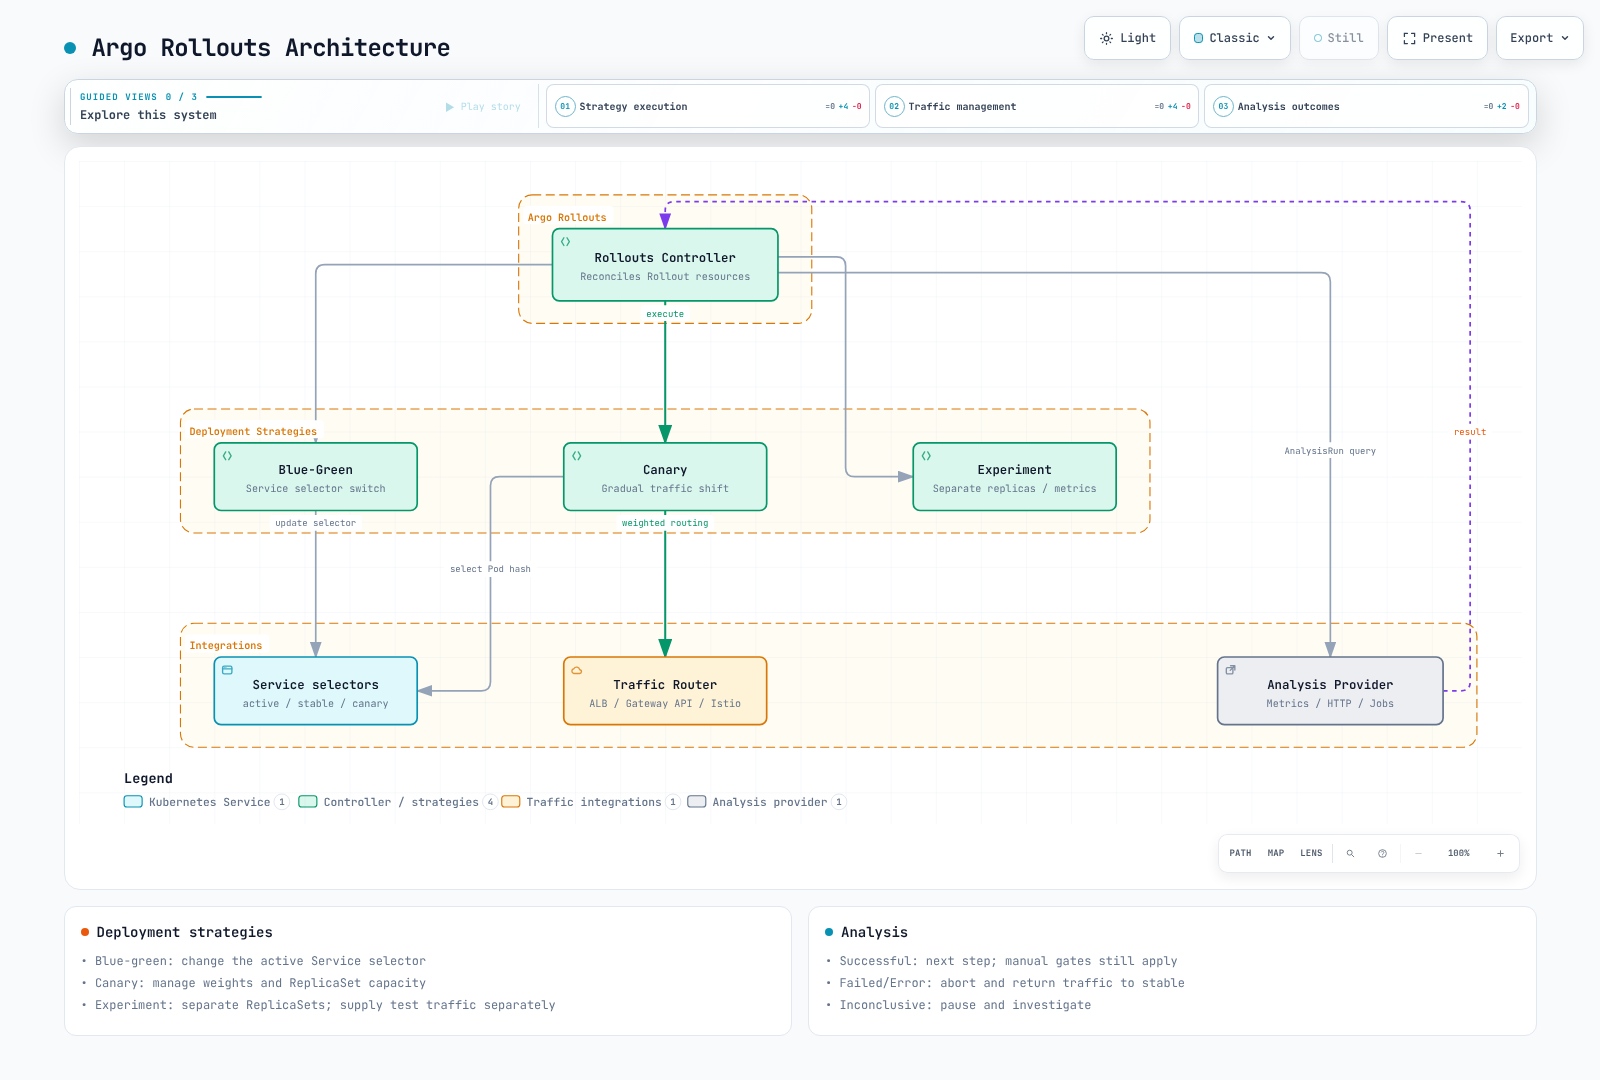Image resolution: width=1600 pixels, height=1080 pixels.
Task: Click the 'Failed/Error: abort' bullet
Action: pos(1012,983)
